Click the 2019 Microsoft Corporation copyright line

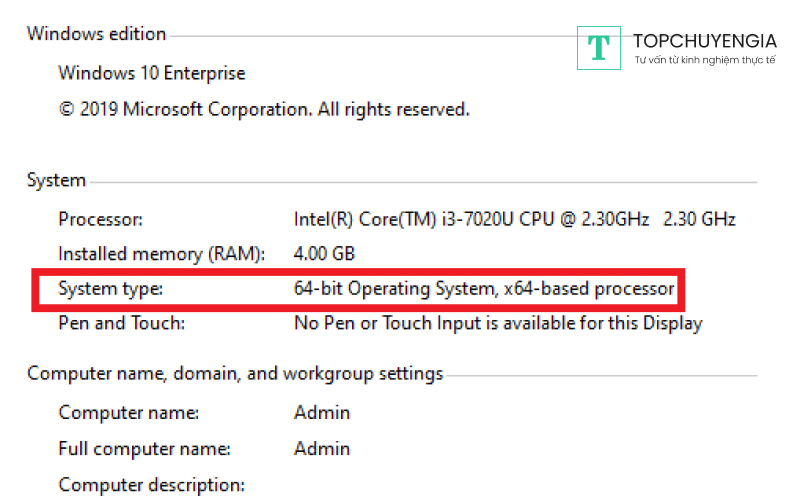coord(264,108)
